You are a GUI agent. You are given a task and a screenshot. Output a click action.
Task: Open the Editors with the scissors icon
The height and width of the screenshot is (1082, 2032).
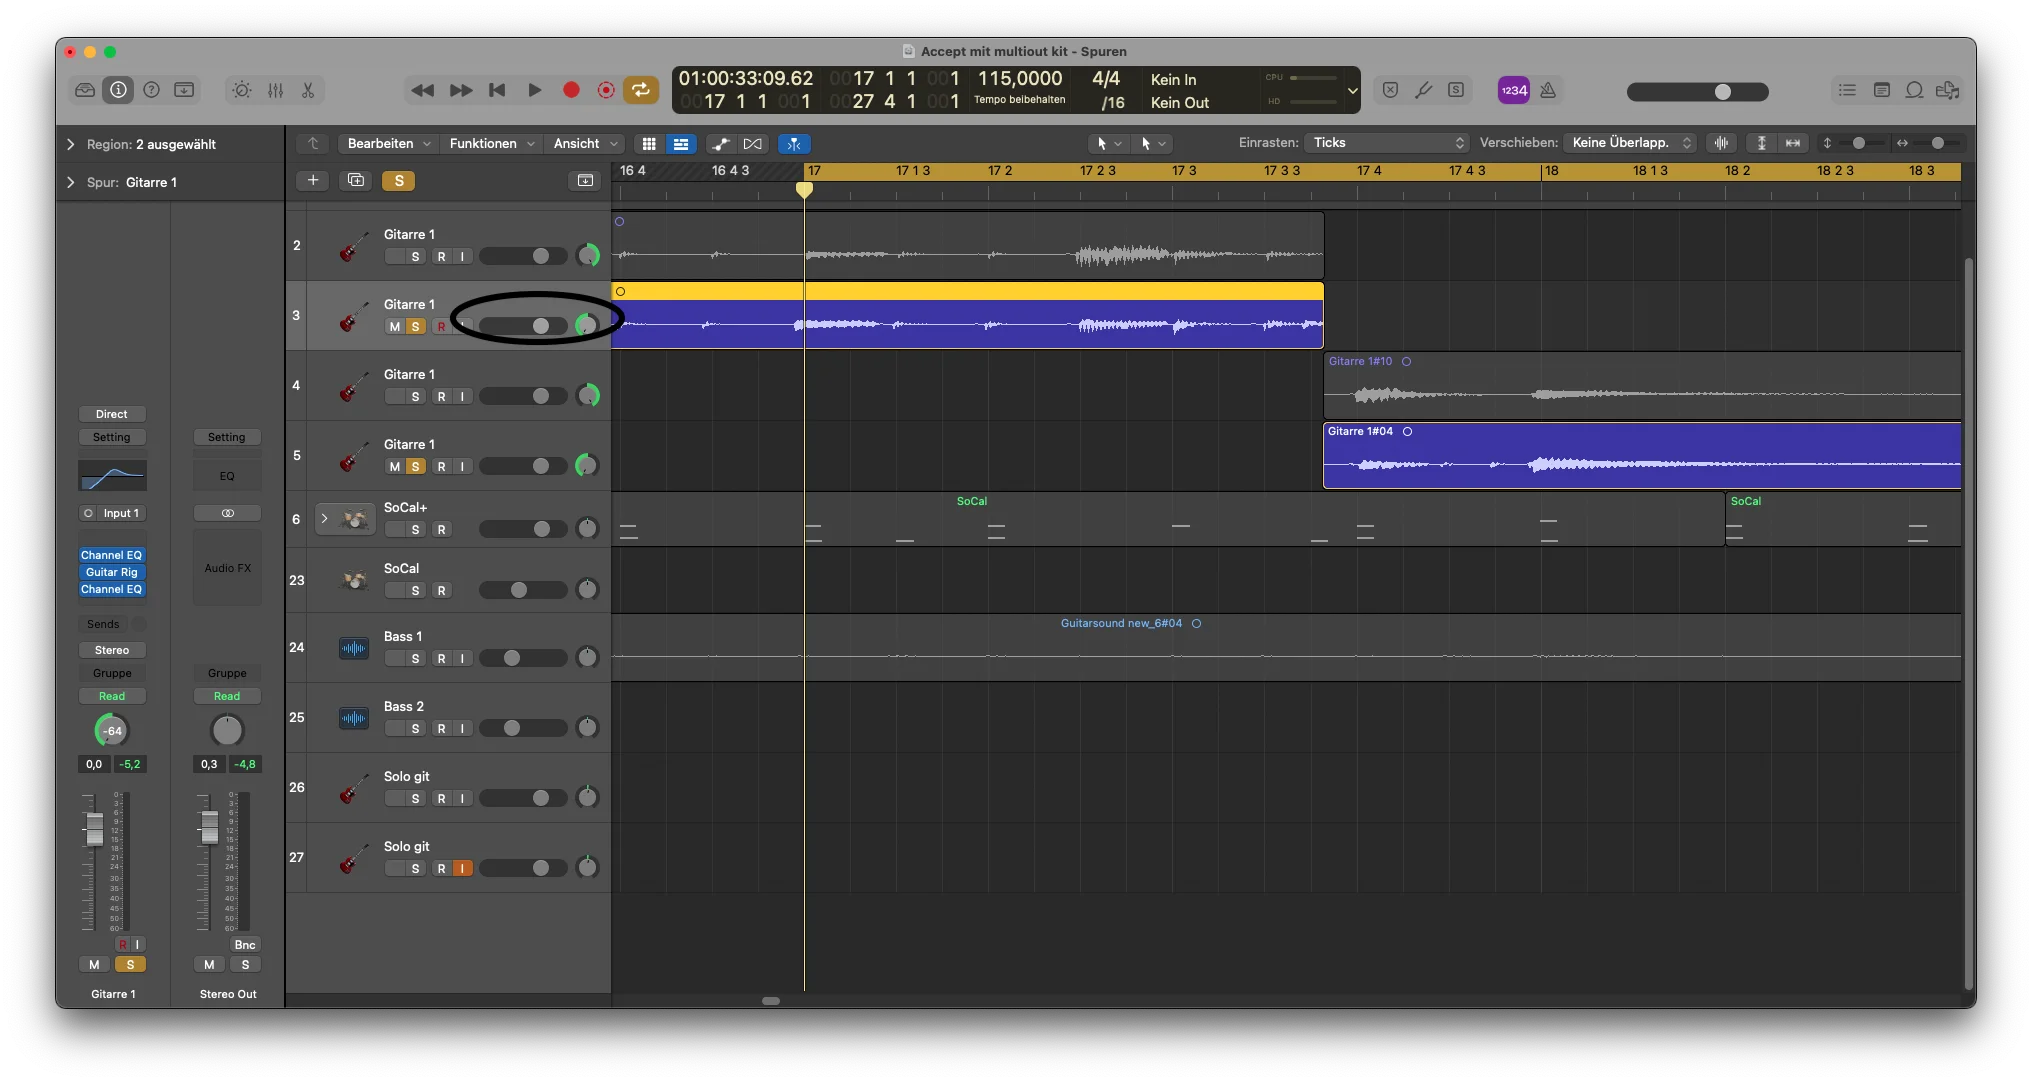click(308, 90)
